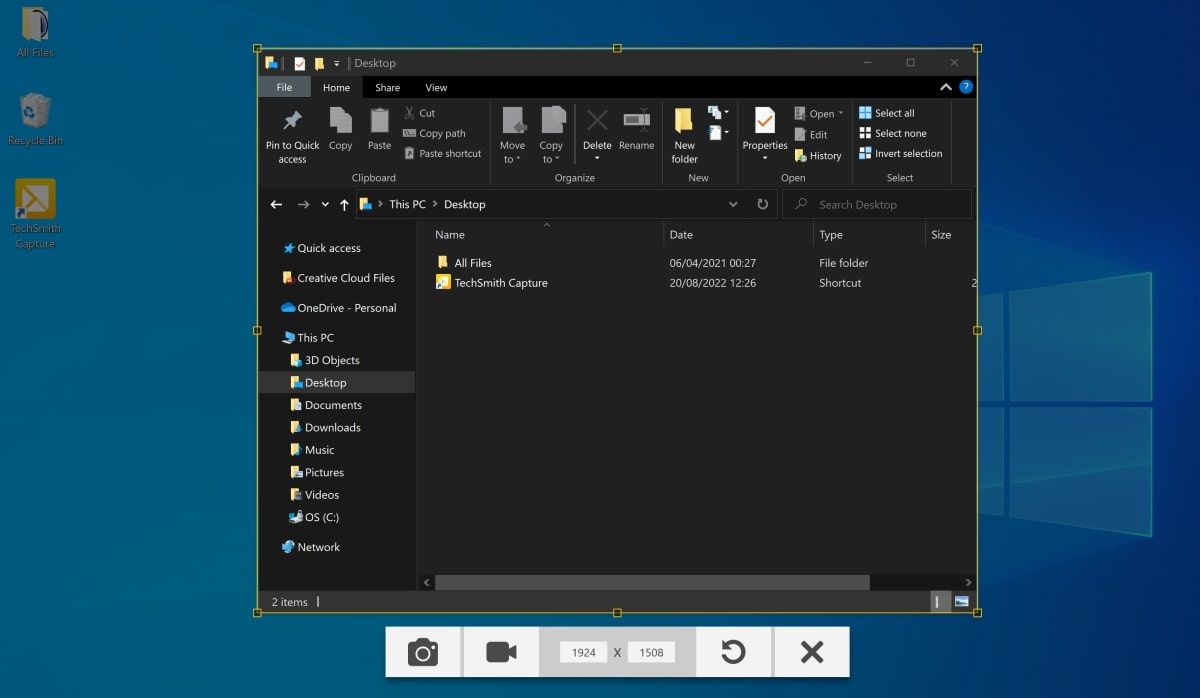Capture a screenshot with the camera icon
The height and width of the screenshot is (698, 1200).
point(423,651)
